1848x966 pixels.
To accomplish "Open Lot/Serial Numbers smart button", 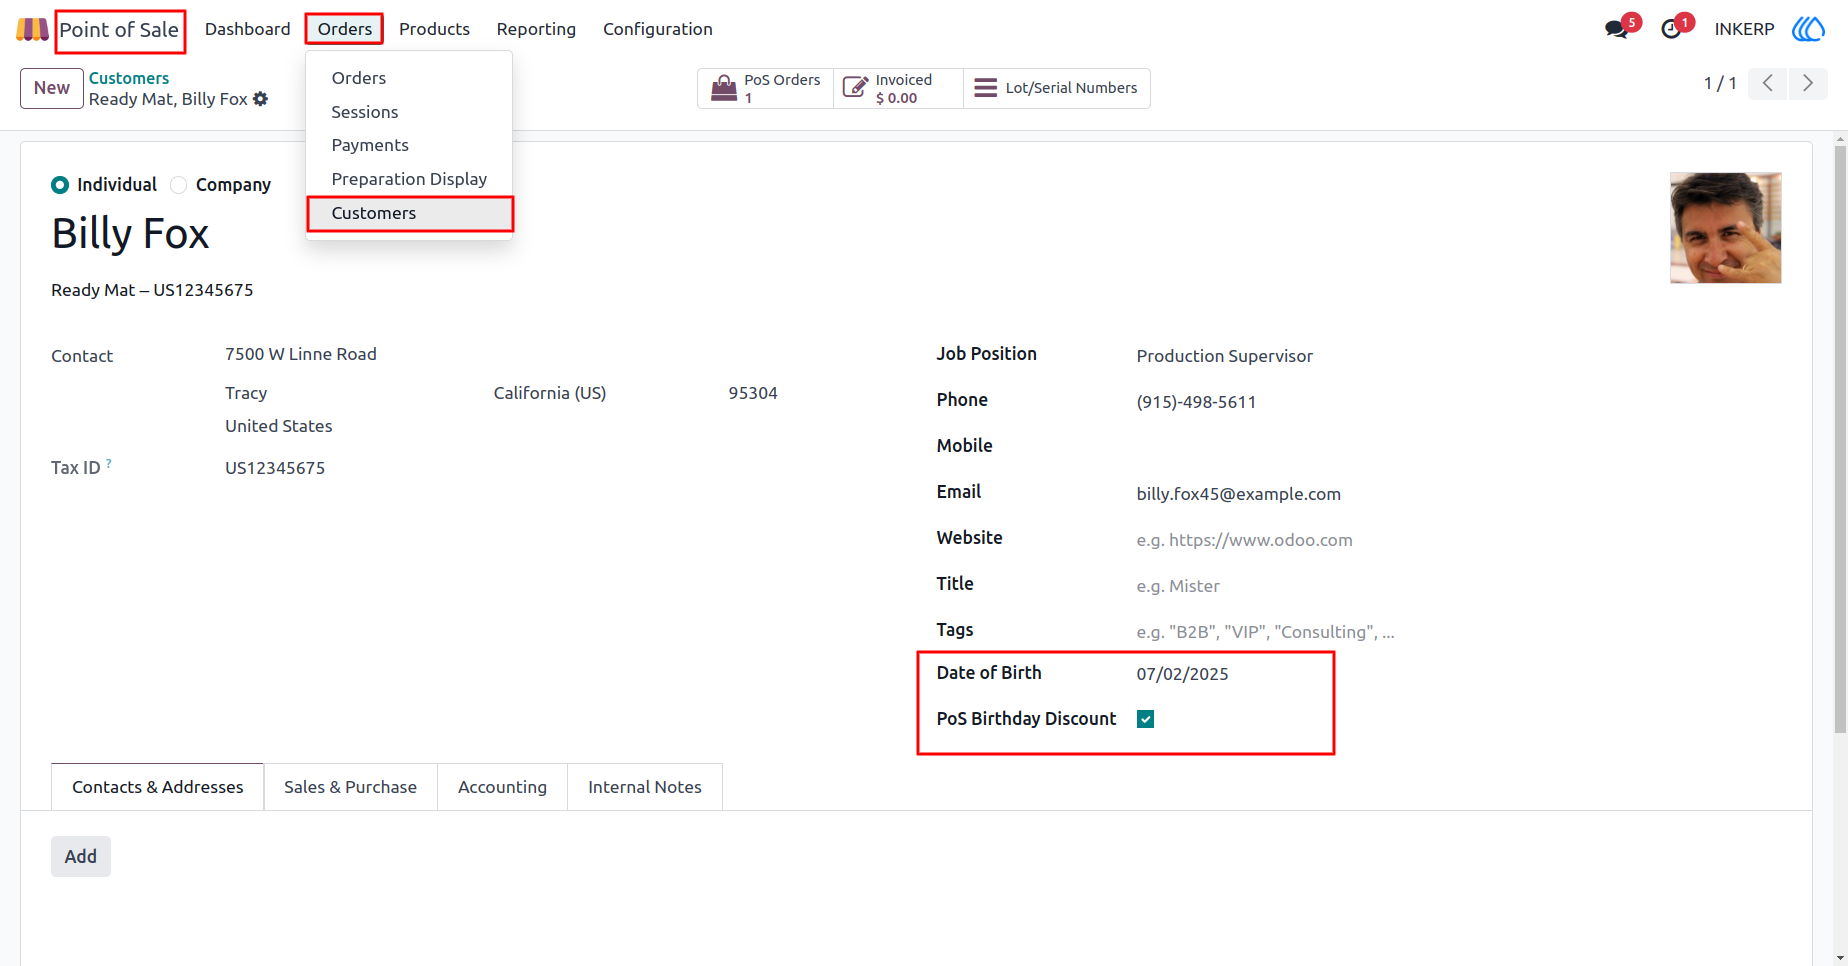I will click(1056, 88).
